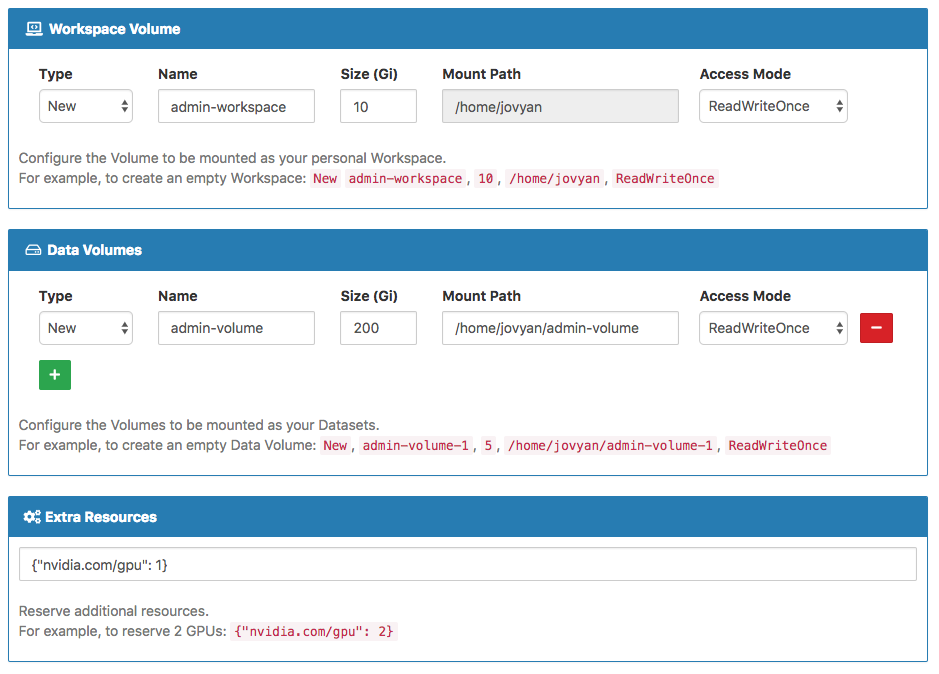Edit the /home/jovyan/admin-volume mount path field
939x674 pixels.
[560, 328]
